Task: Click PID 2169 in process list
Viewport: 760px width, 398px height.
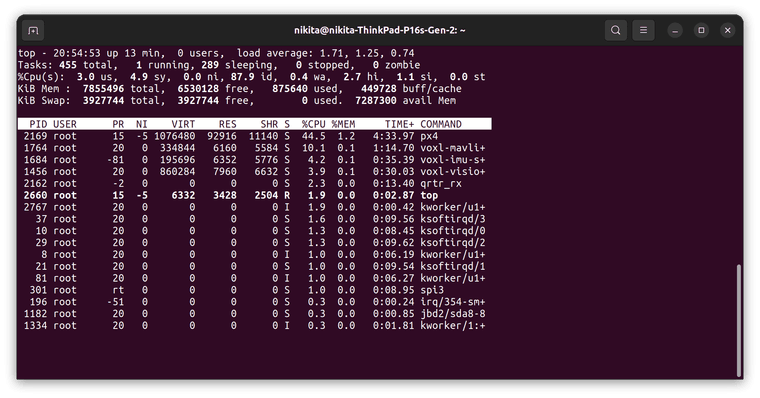Action: coord(35,136)
